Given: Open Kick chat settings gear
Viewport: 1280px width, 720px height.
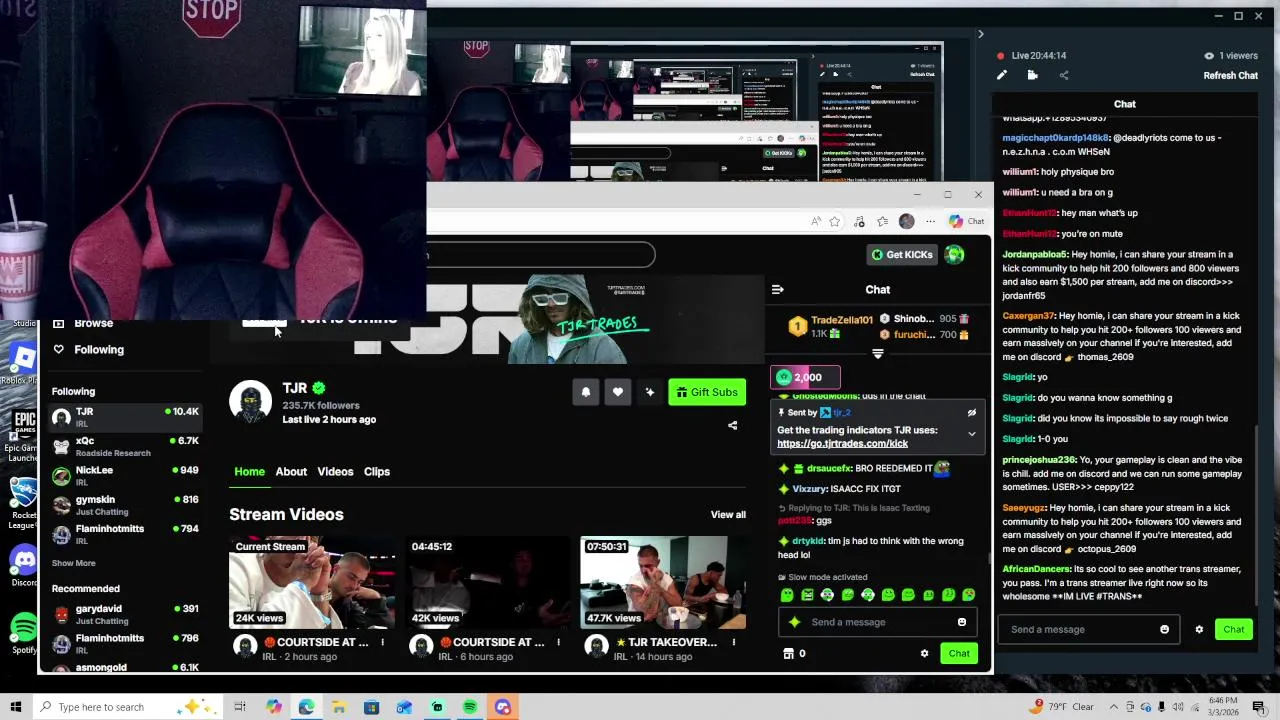Looking at the screenshot, I should pos(924,654).
